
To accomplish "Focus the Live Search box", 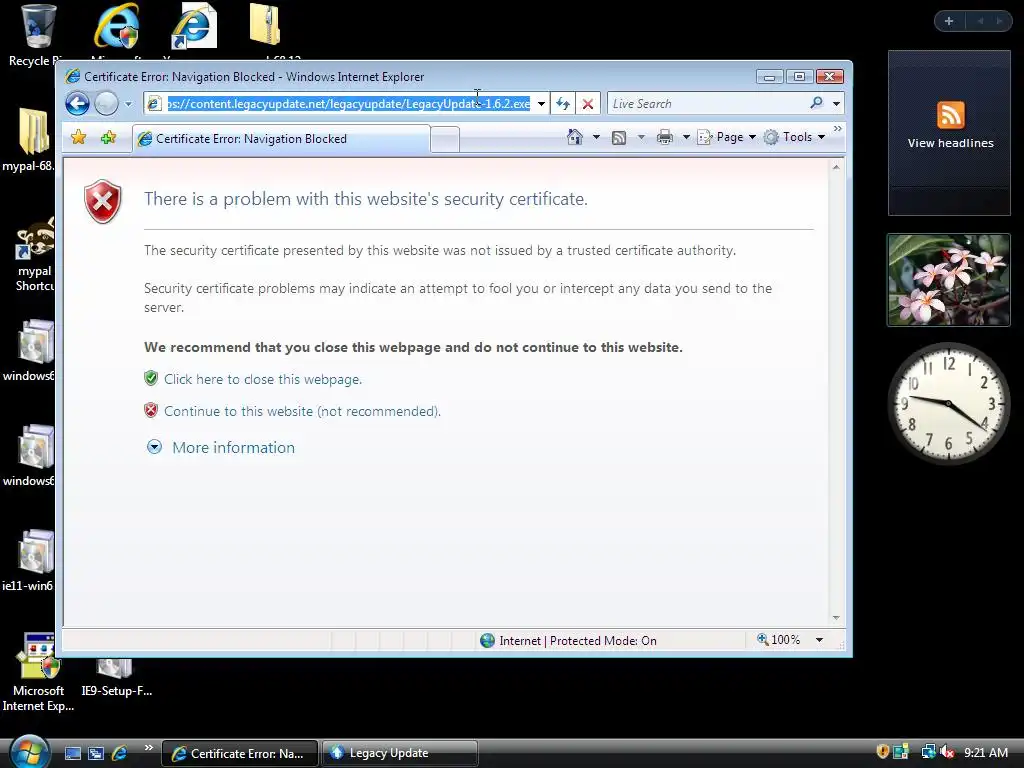I will [x=707, y=104].
